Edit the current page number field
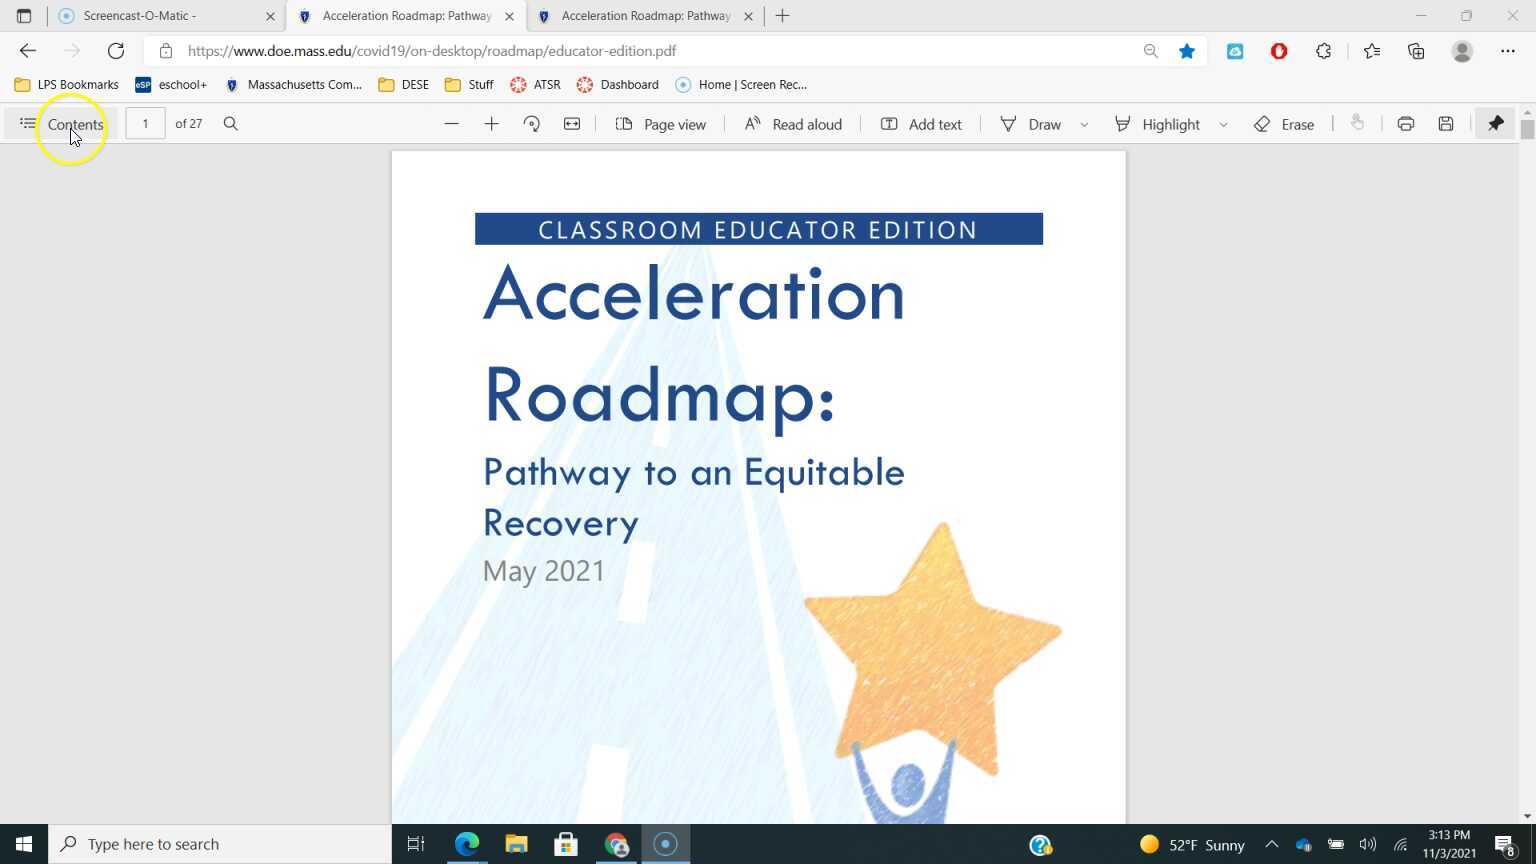 click(145, 123)
